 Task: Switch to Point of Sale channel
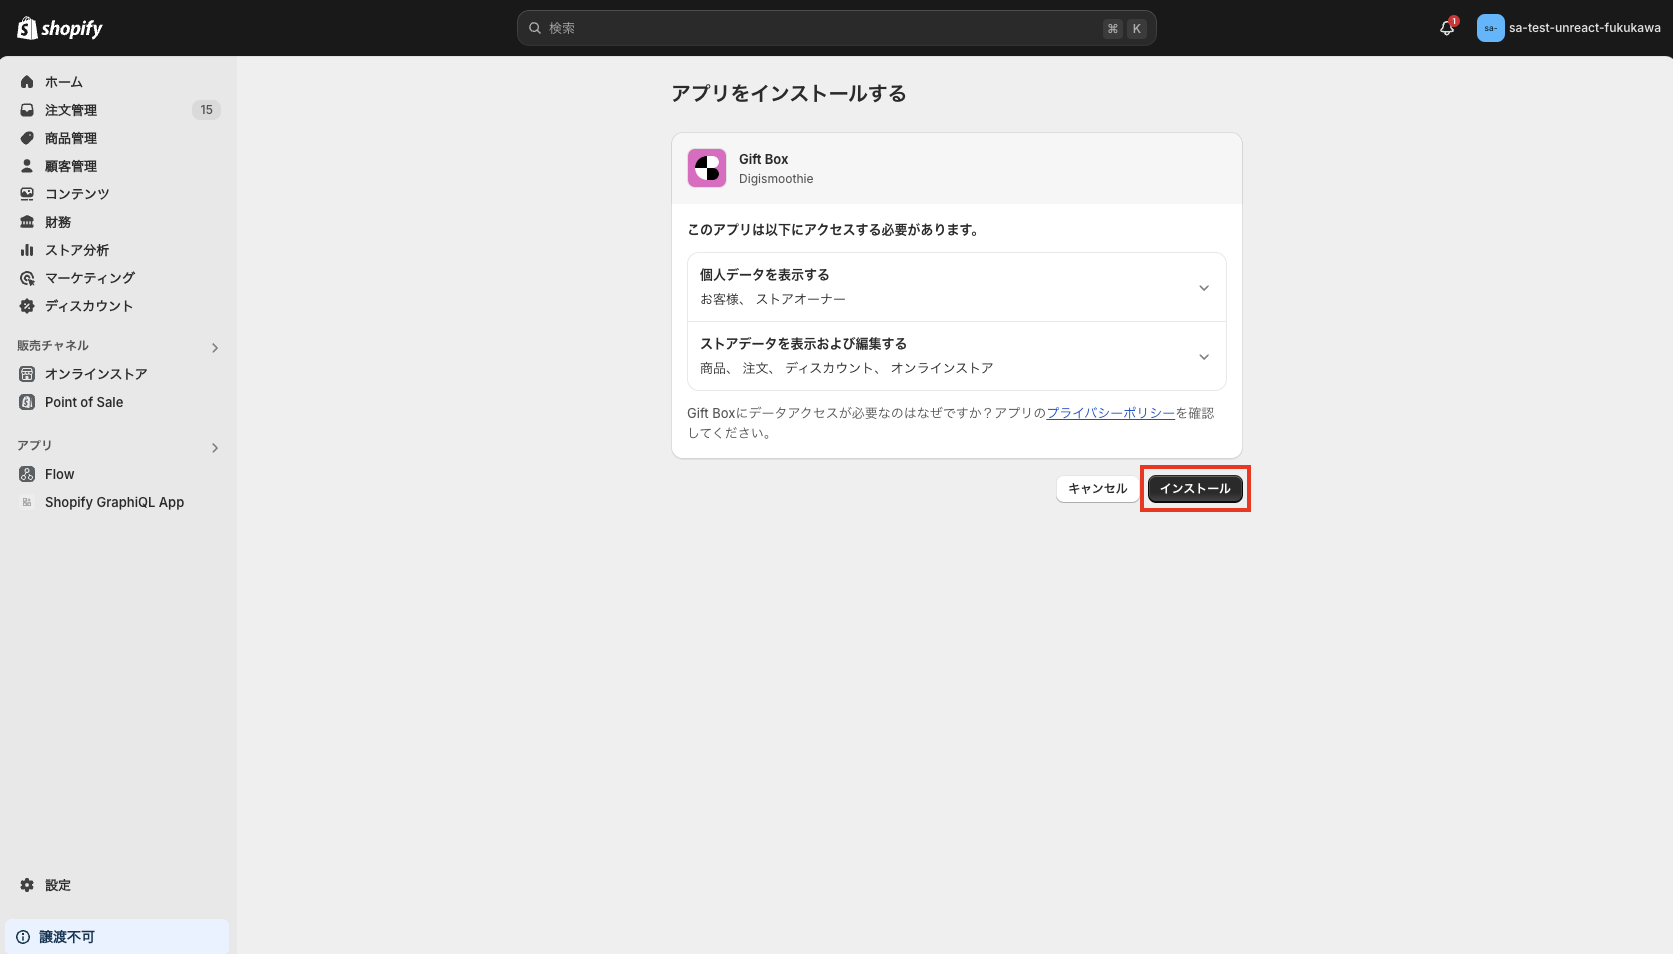(84, 401)
